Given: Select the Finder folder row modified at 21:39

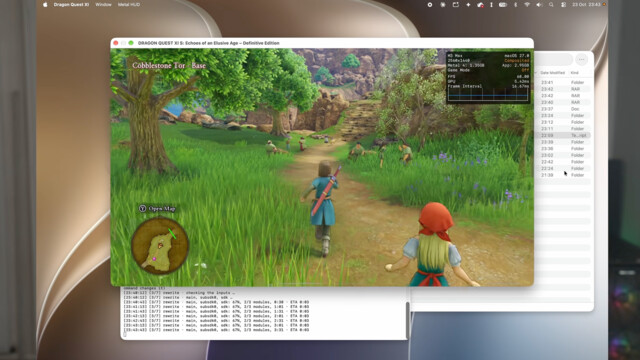Looking at the screenshot, I should point(563,175).
